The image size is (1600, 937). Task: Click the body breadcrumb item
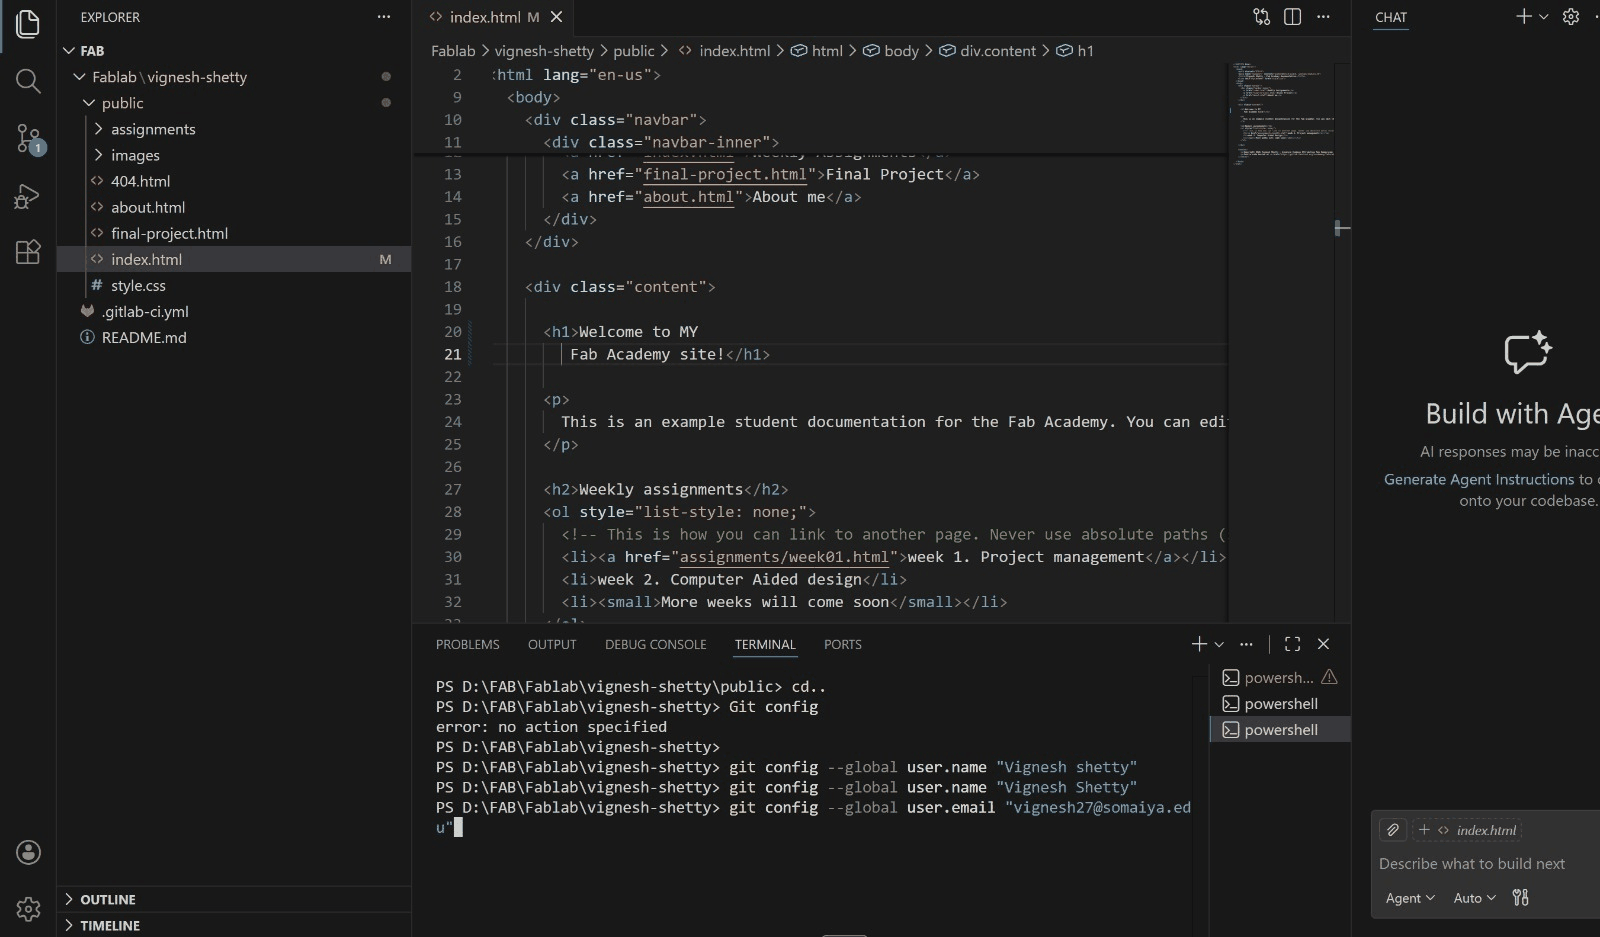coord(891,51)
